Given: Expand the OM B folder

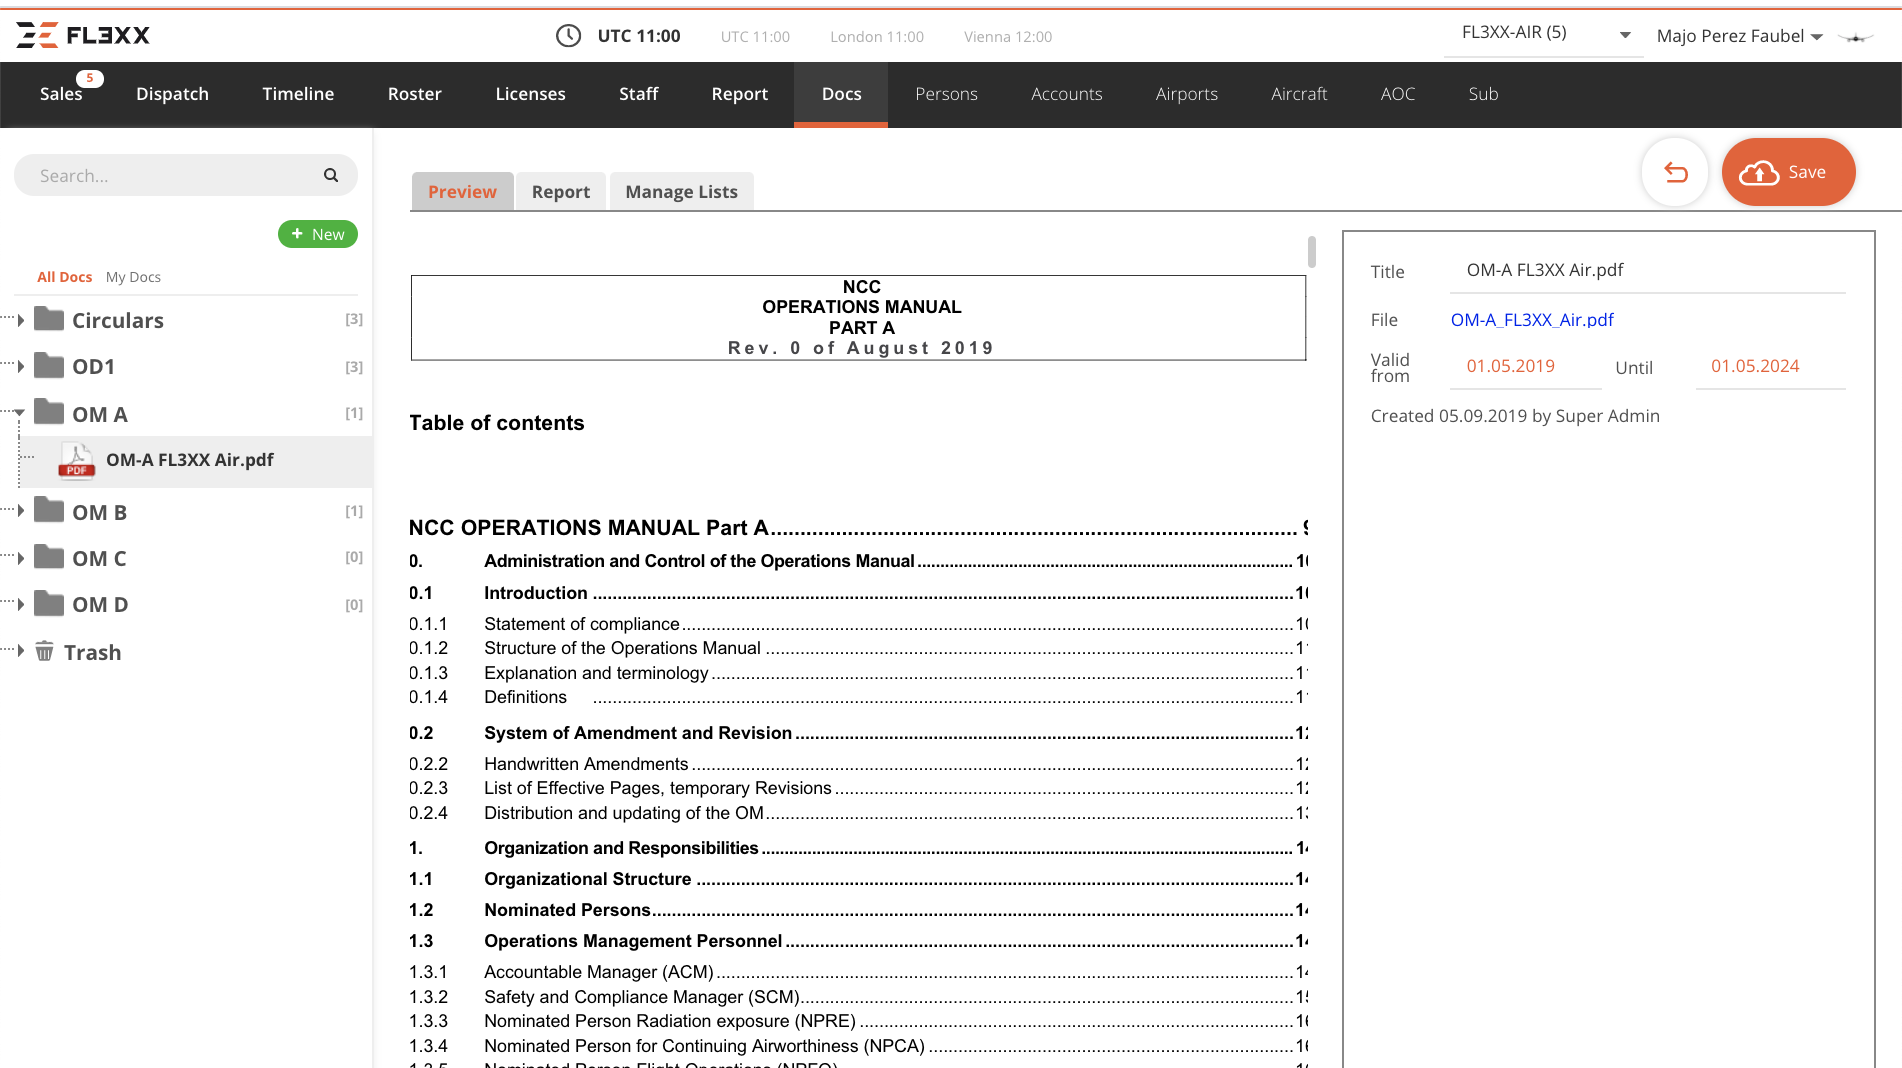Looking at the screenshot, I should (21, 510).
